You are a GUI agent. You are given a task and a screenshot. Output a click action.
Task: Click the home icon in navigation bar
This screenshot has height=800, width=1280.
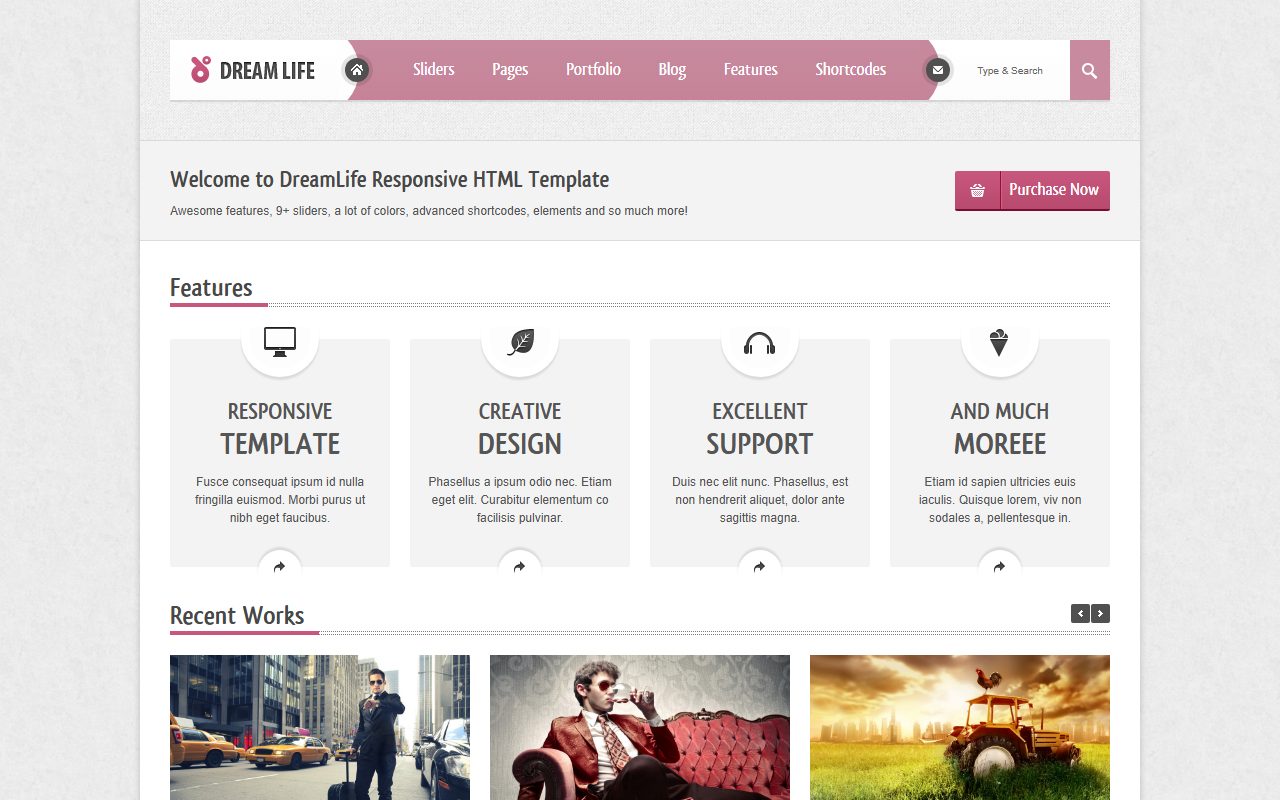(357, 70)
